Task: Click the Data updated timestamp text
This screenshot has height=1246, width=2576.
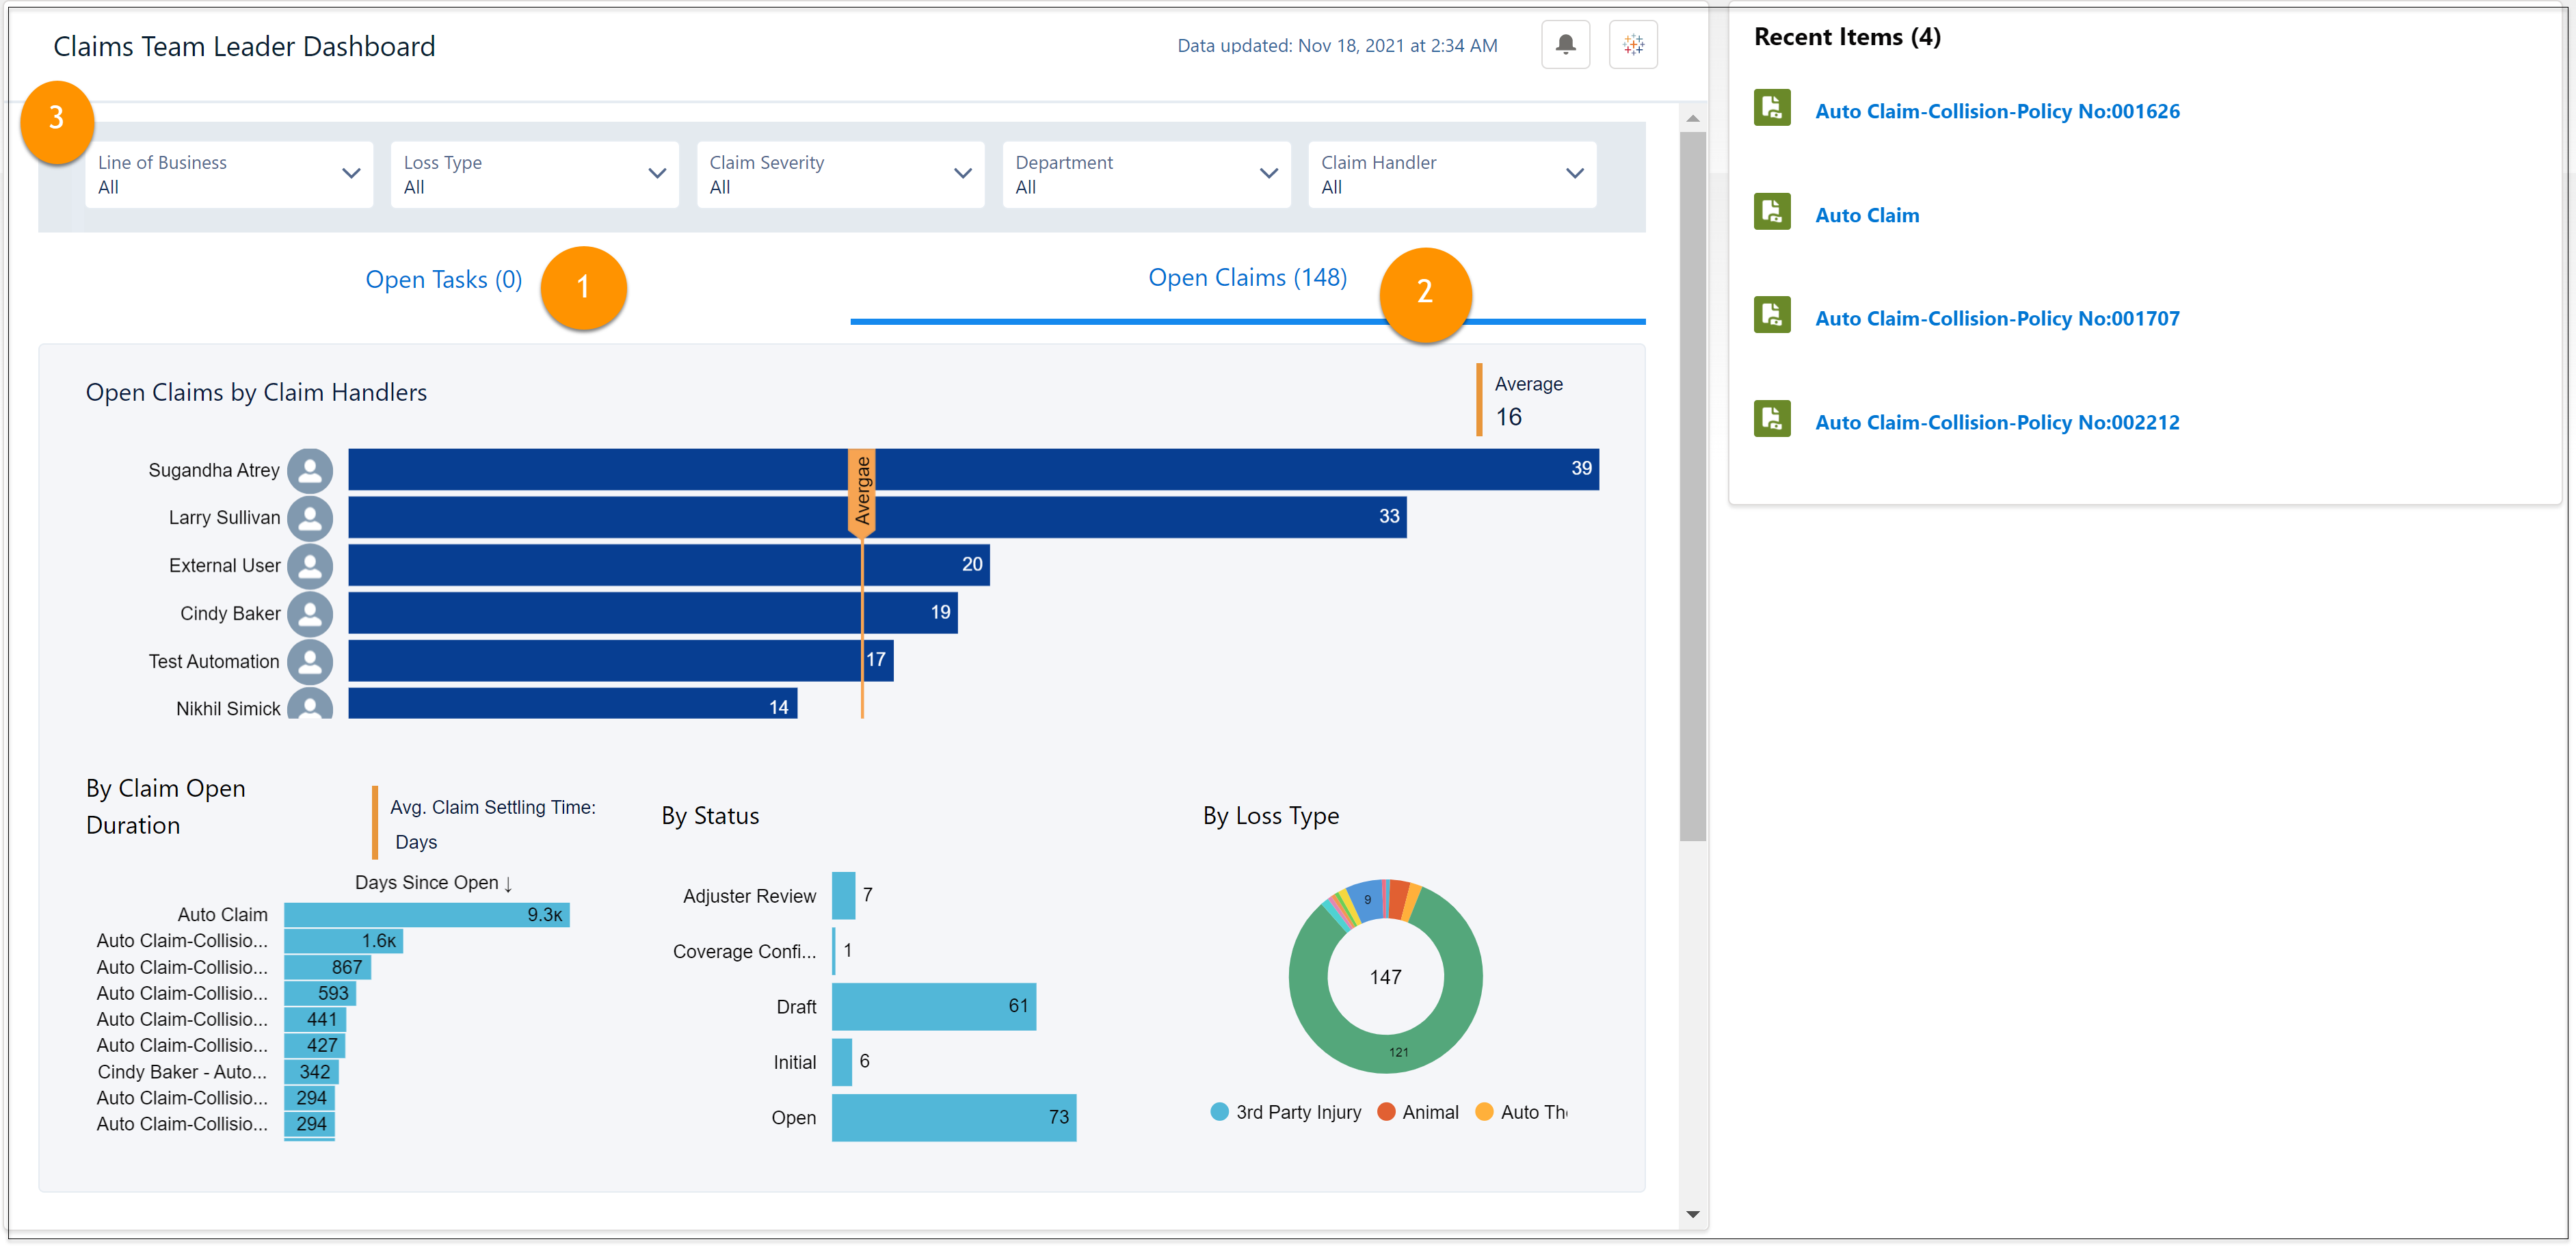Action: tap(1337, 46)
